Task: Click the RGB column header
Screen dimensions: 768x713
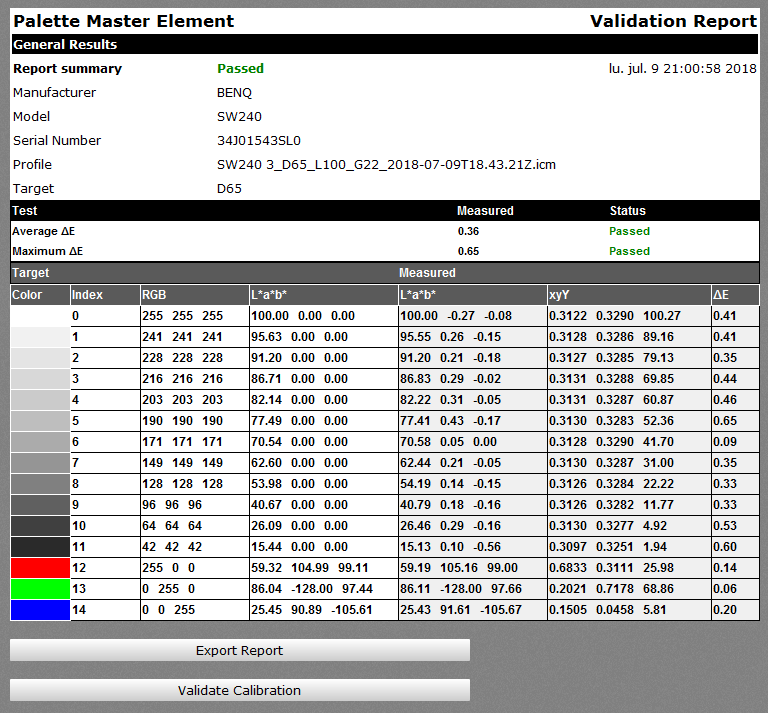Action: (154, 295)
